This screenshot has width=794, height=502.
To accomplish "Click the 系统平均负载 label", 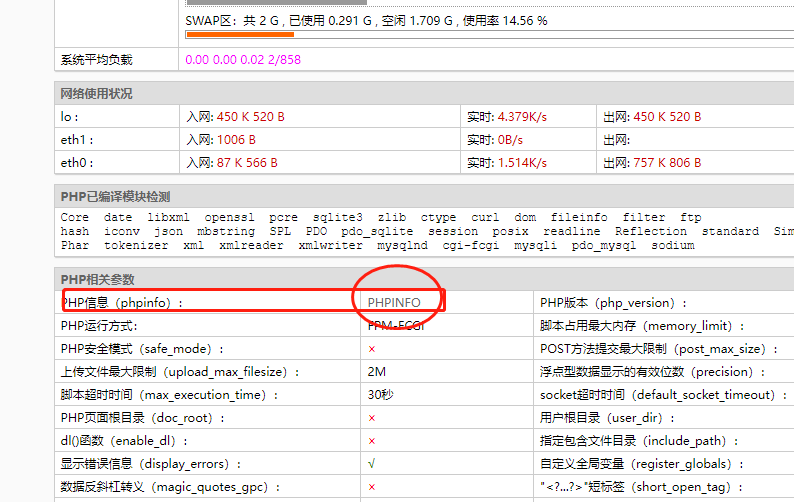I will (x=96, y=60).
